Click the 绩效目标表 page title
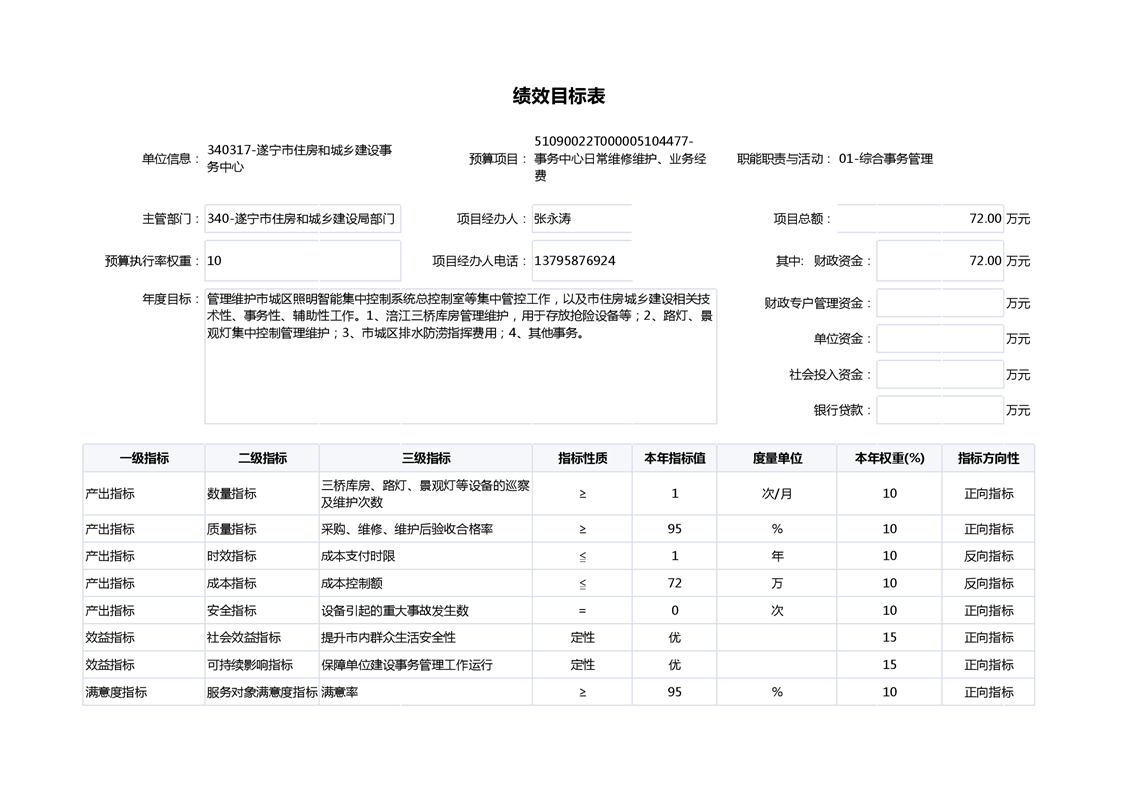Screen dimensions: 1122x793 click(559, 96)
